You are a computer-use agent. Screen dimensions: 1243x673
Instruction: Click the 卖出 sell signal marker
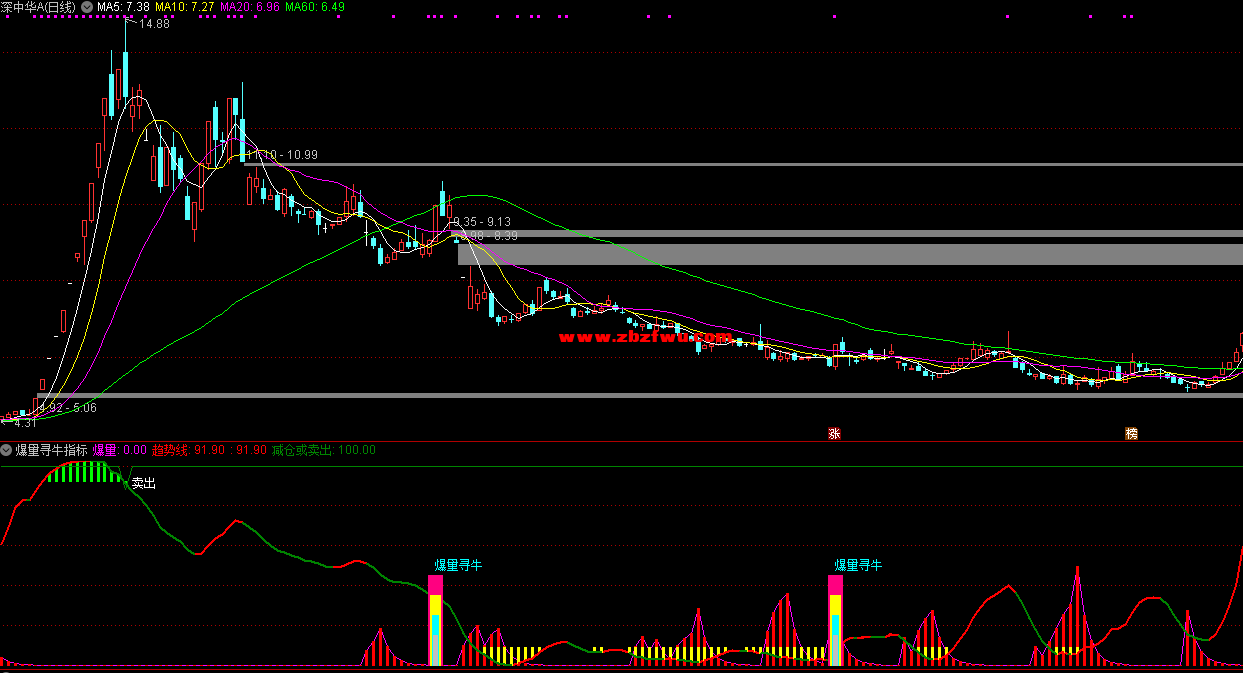click(144, 483)
